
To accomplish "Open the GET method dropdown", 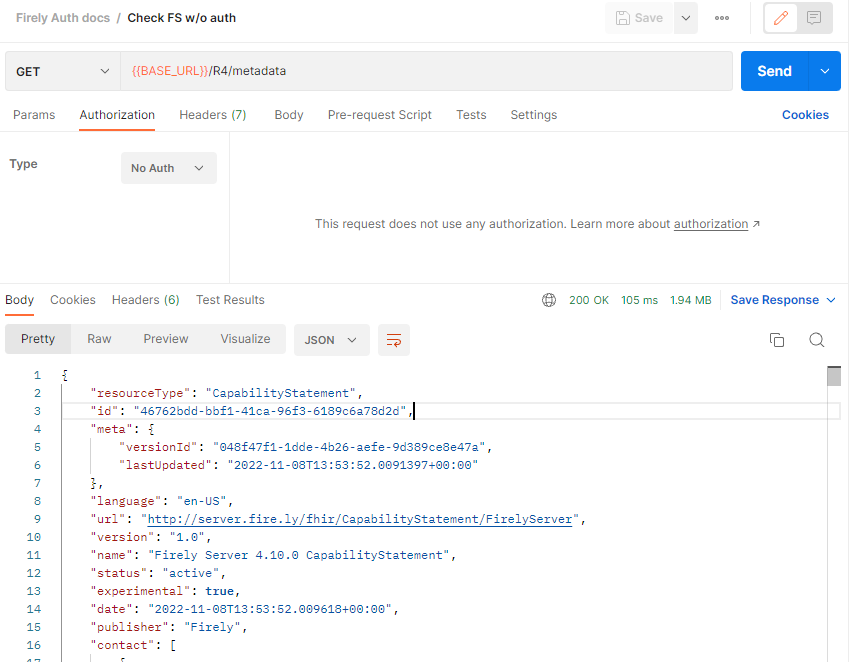I will 63,71.
